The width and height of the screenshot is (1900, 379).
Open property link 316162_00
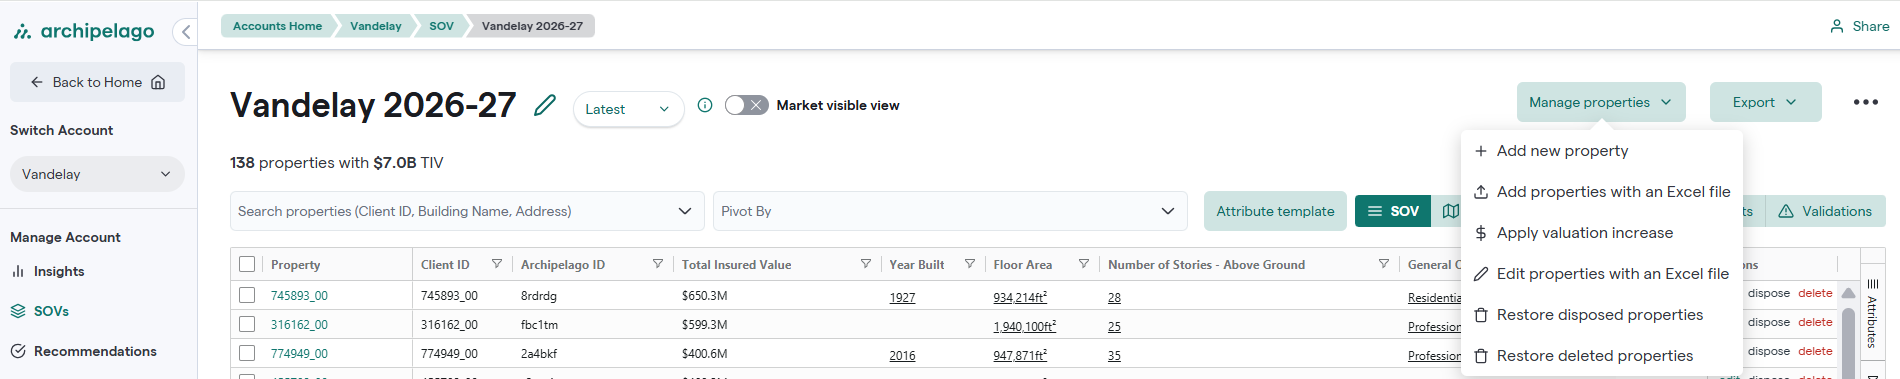click(299, 325)
